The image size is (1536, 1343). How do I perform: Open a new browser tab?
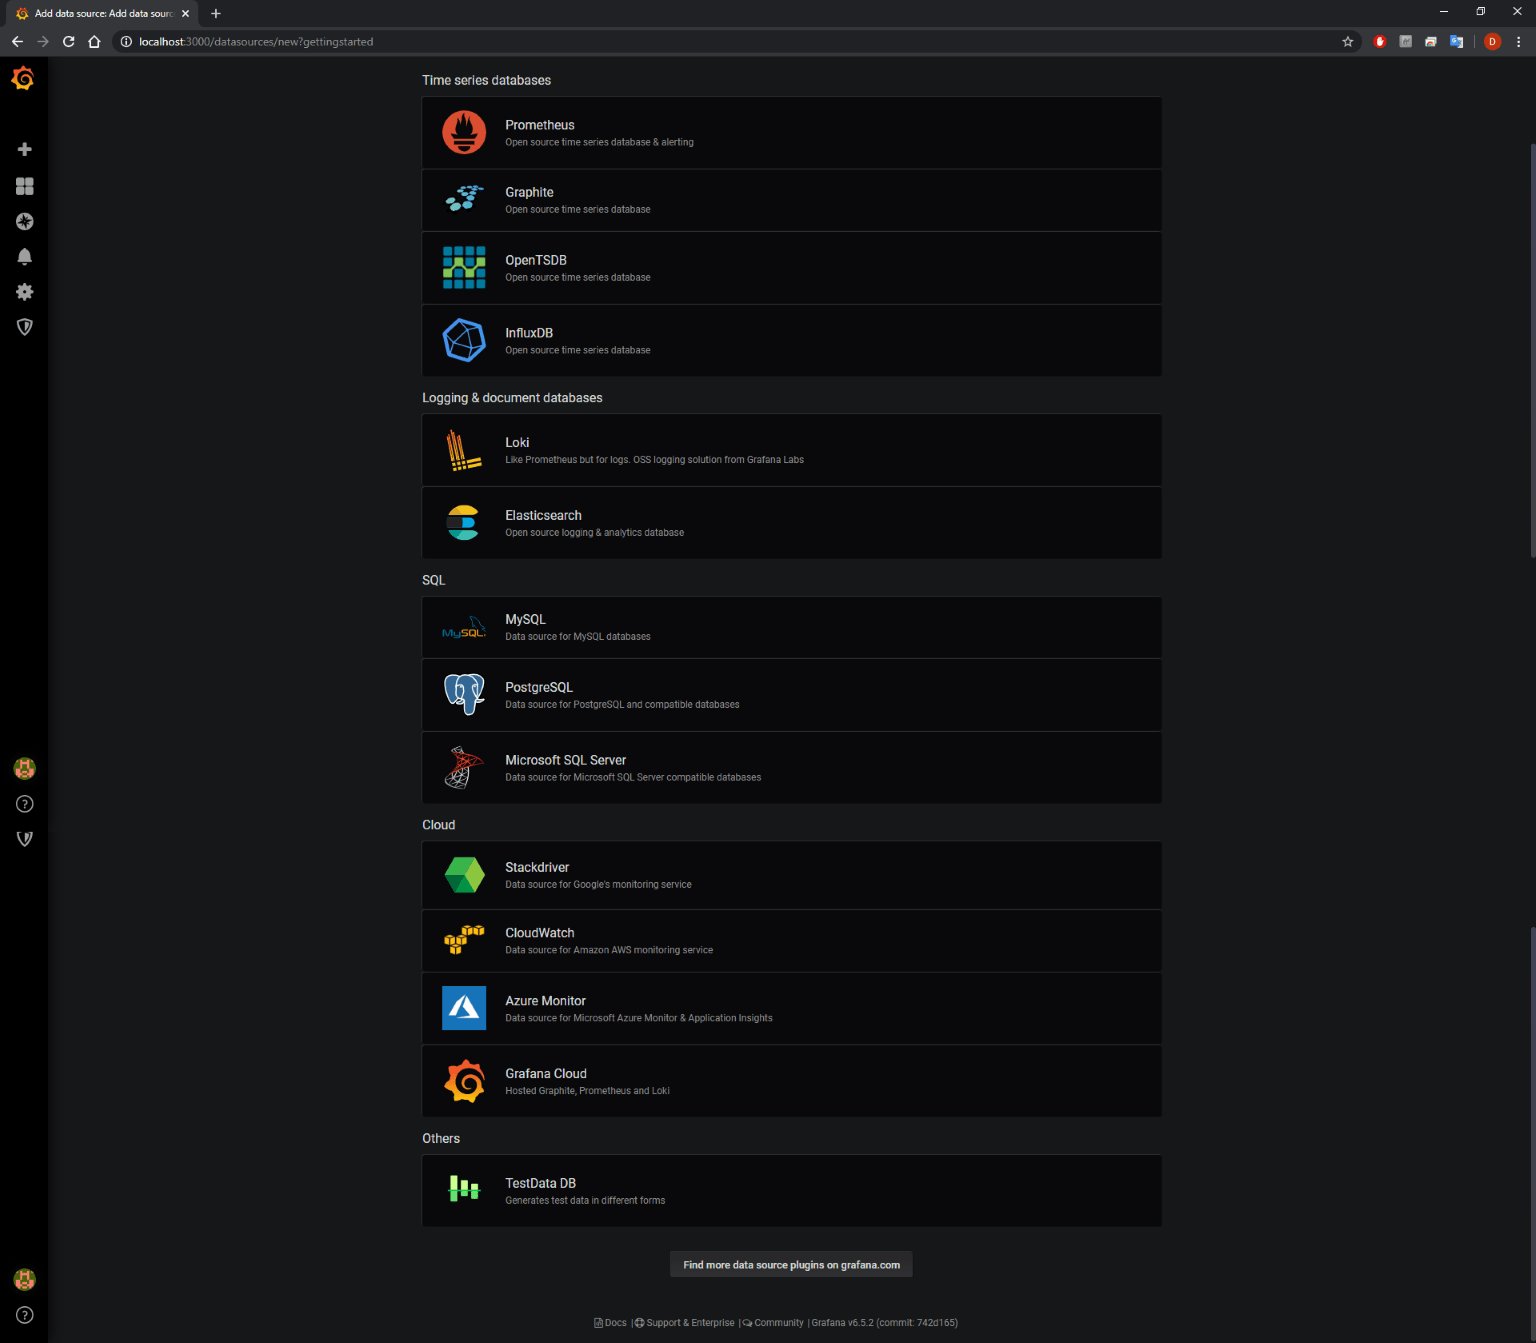215,13
